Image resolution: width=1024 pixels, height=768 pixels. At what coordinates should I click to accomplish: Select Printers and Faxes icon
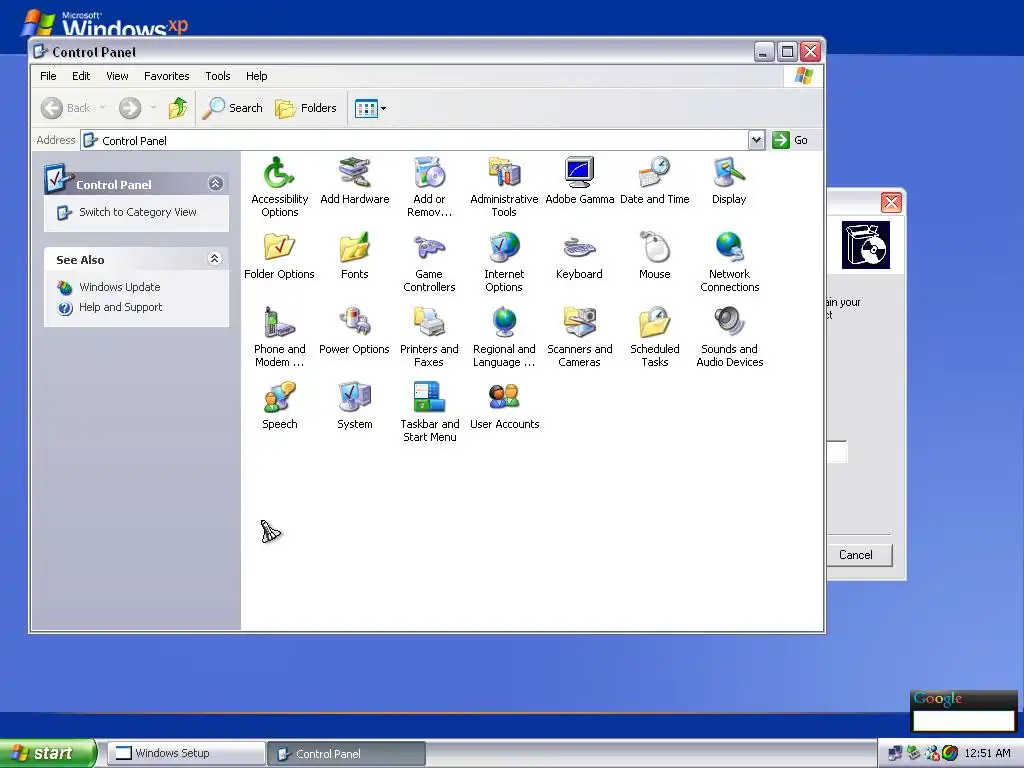[429, 323]
